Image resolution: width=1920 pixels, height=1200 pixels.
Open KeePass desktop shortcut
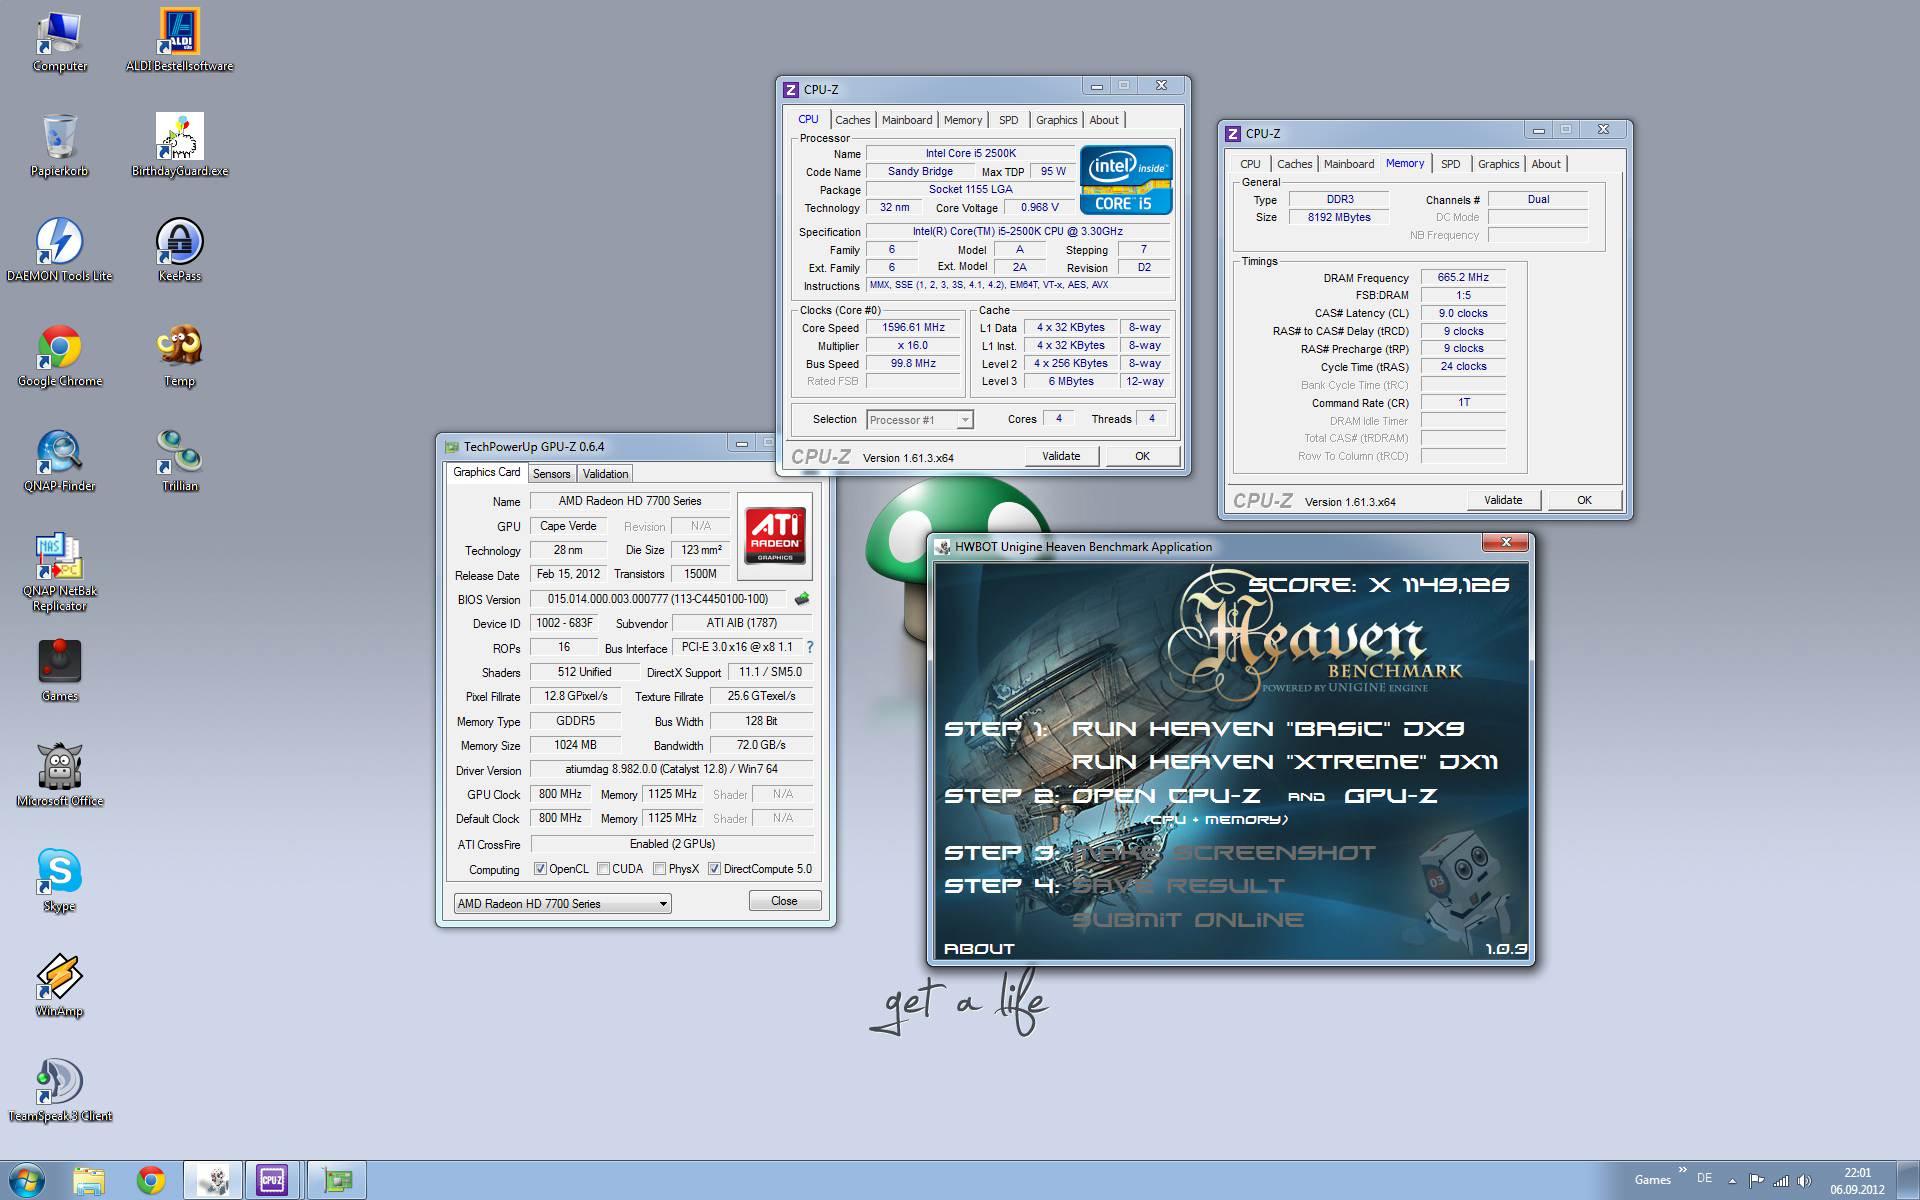coord(180,250)
